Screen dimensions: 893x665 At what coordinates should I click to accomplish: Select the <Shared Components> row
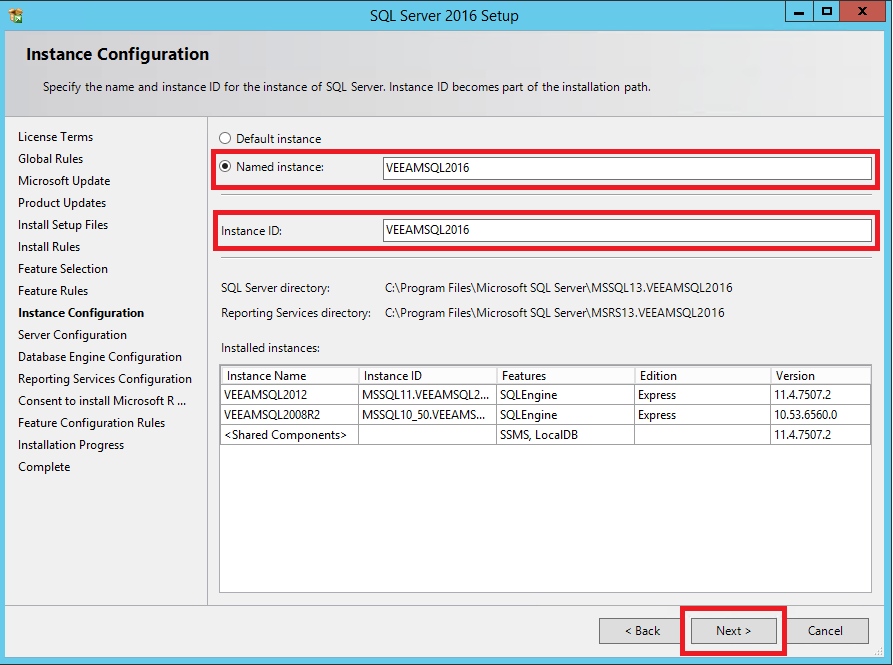click(546, 434)
